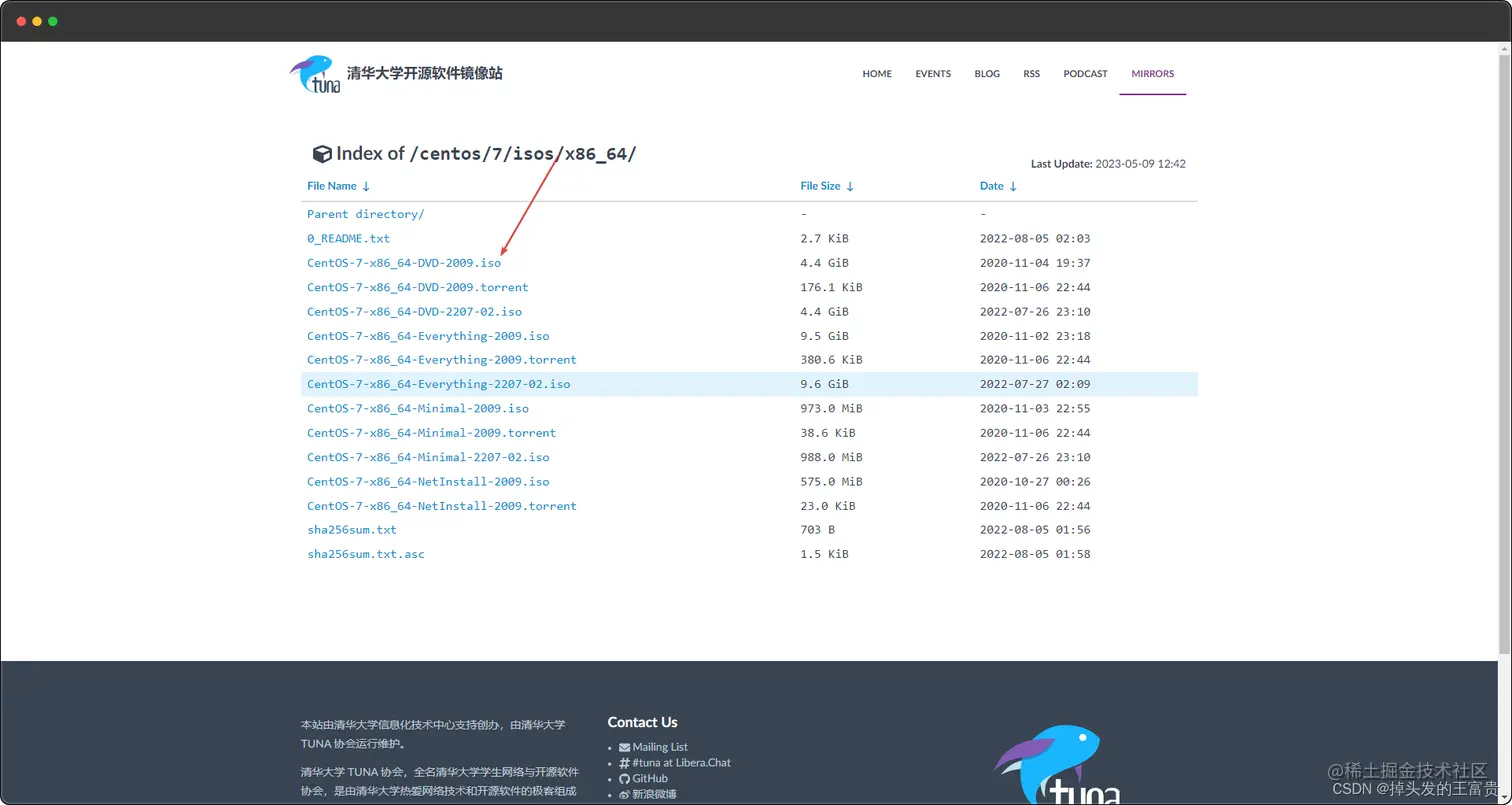Open sha256sum.txt.asc file
This screenshot has height=805, width=1512.
click(365, 554)
